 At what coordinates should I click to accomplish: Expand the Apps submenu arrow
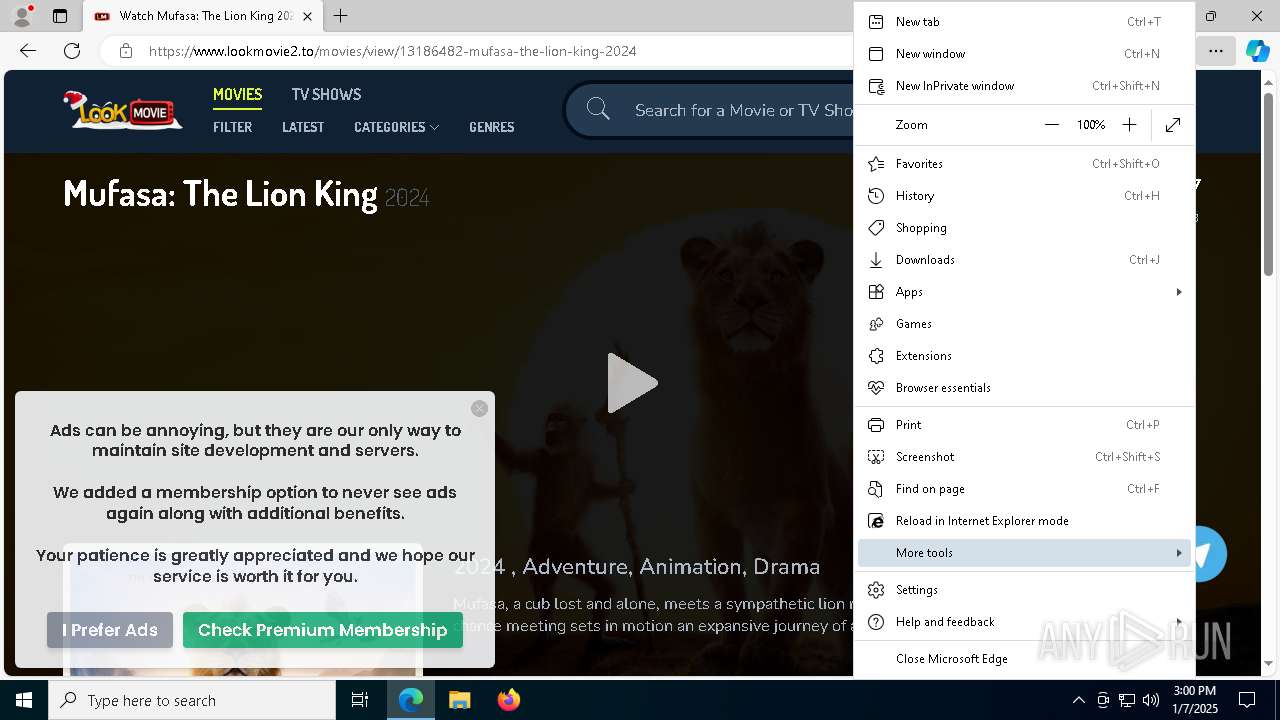pos(1179,292)
